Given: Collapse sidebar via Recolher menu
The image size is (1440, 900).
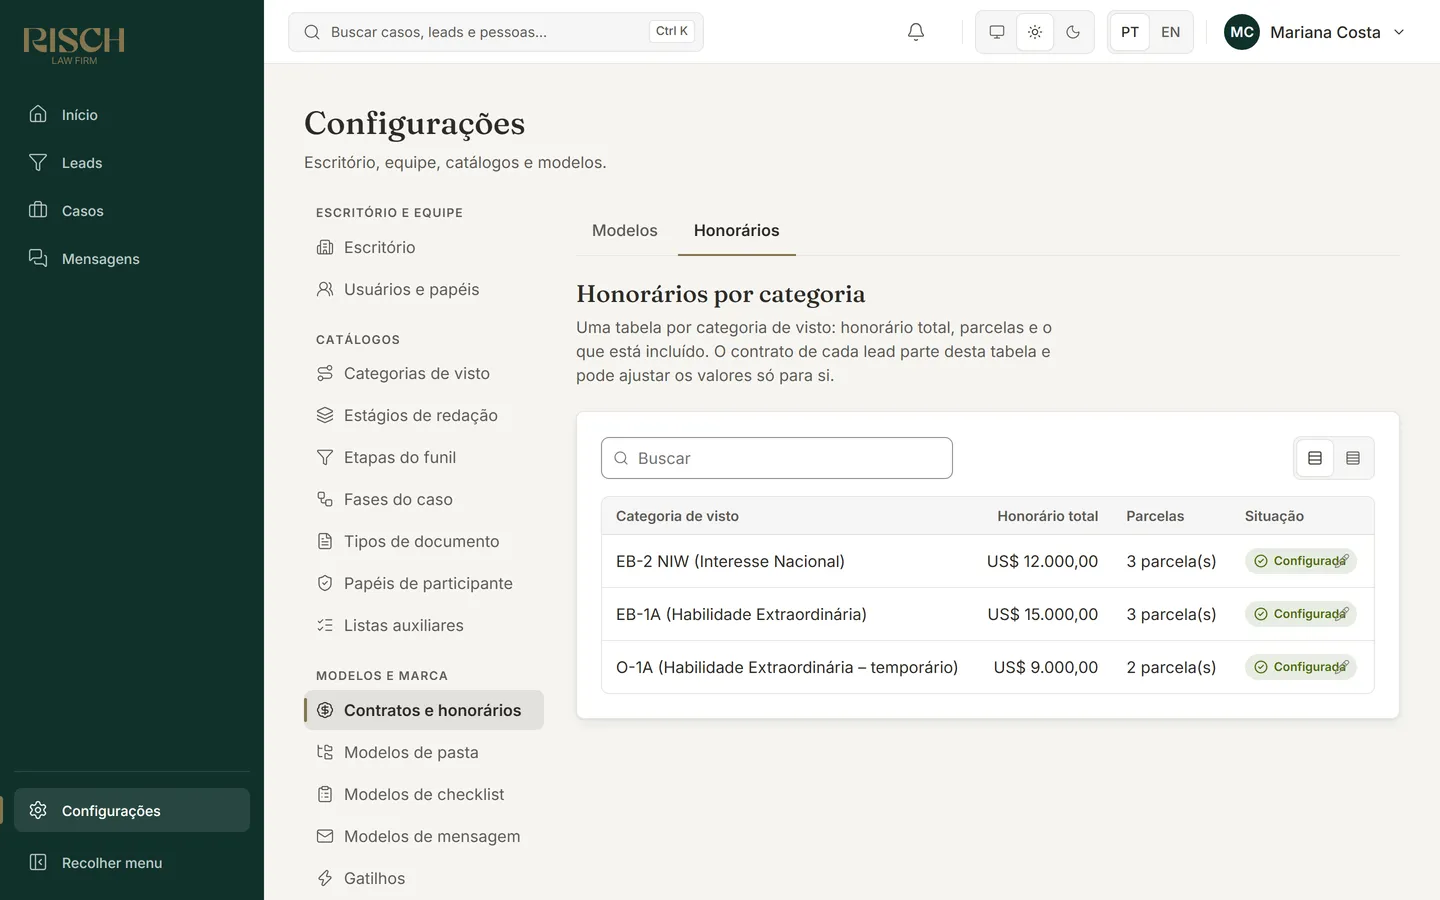Looking at the screenshot, I should coord(132,862).
